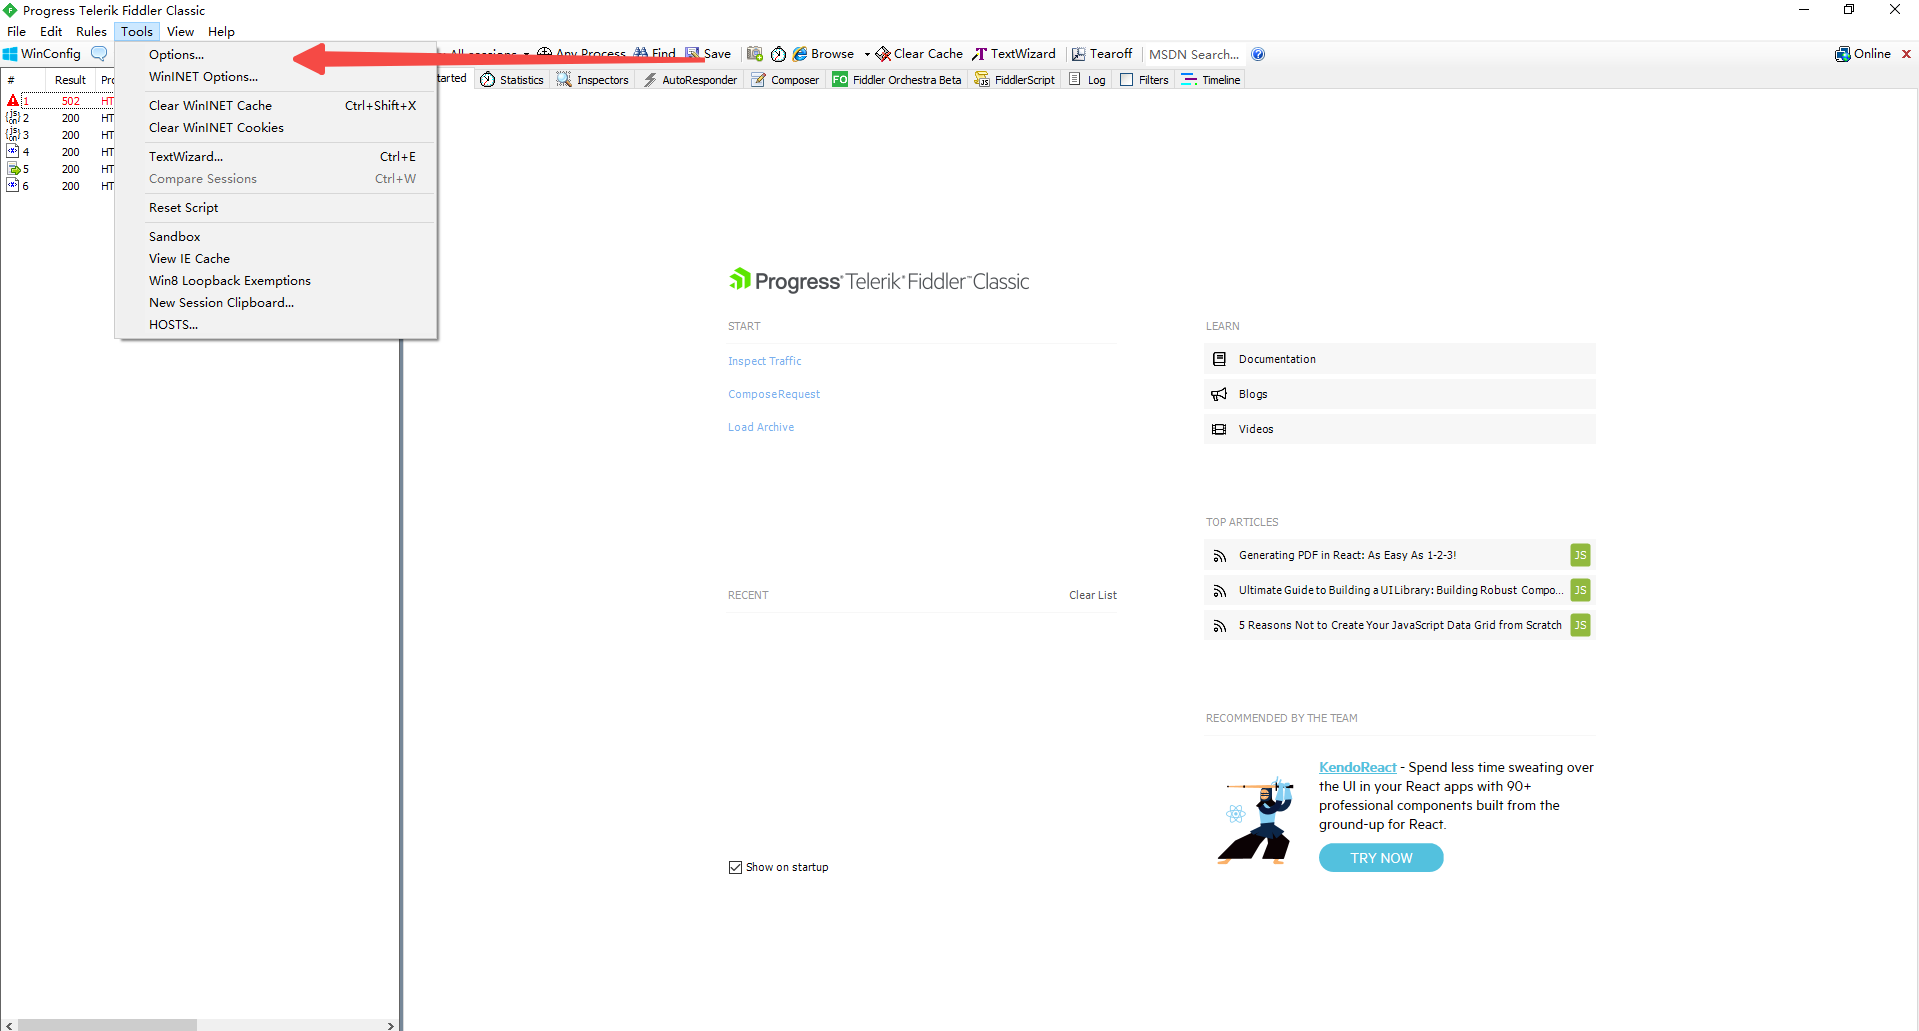Screen dimensions: 1919x1031
Task: Click the Tearoff toolbar button
Action: click(1102, 54)
